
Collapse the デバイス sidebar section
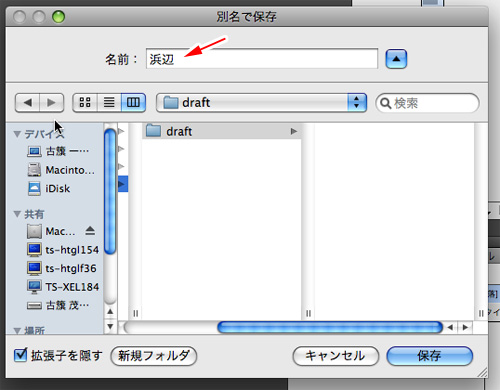click(17, 134)
